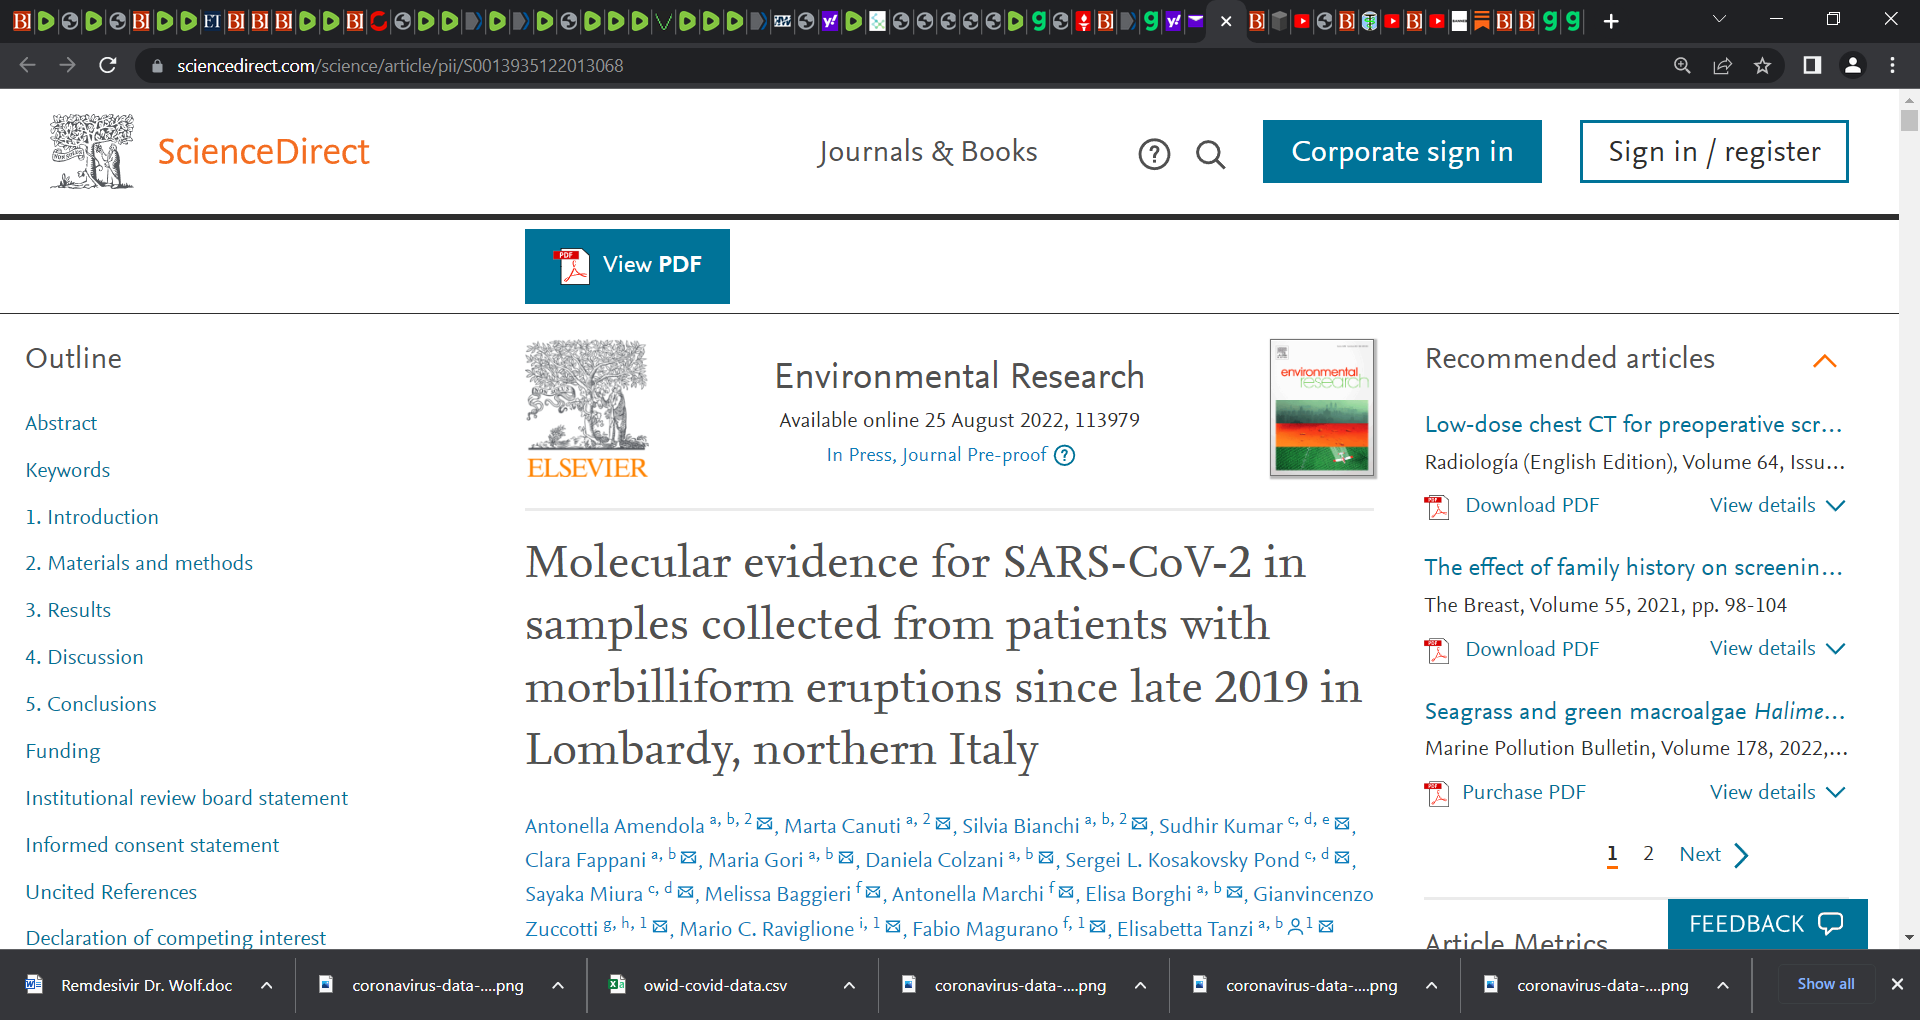
Task: Expand View details for family history article
Action: [x=1777, y=648]
